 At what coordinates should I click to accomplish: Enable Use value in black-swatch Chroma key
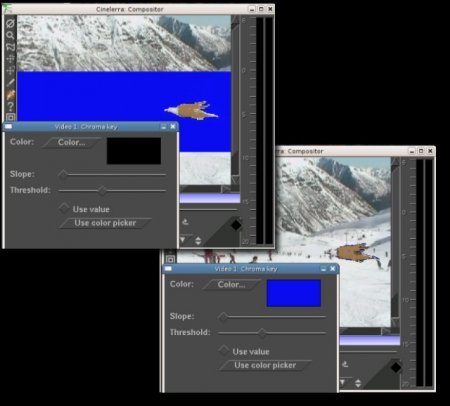(x=64, y=208)
